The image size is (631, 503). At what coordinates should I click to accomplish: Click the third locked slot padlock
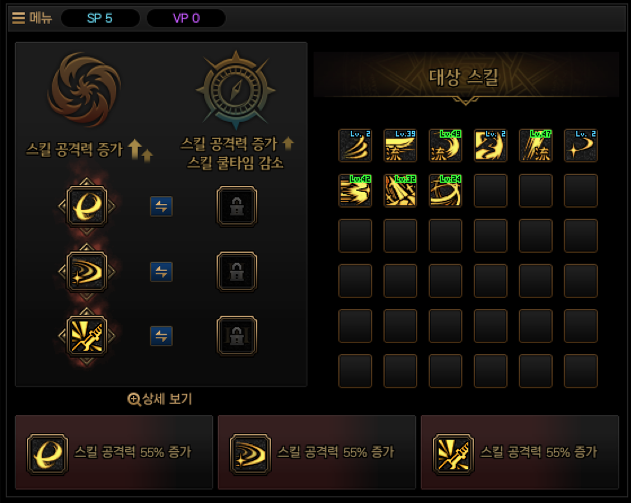tap(237, 336)
